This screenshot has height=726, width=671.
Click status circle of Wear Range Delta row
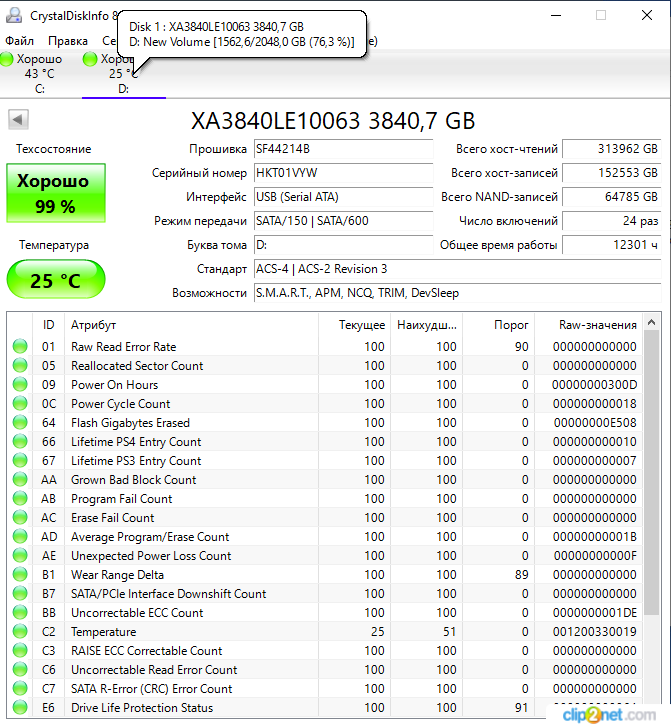20,574
